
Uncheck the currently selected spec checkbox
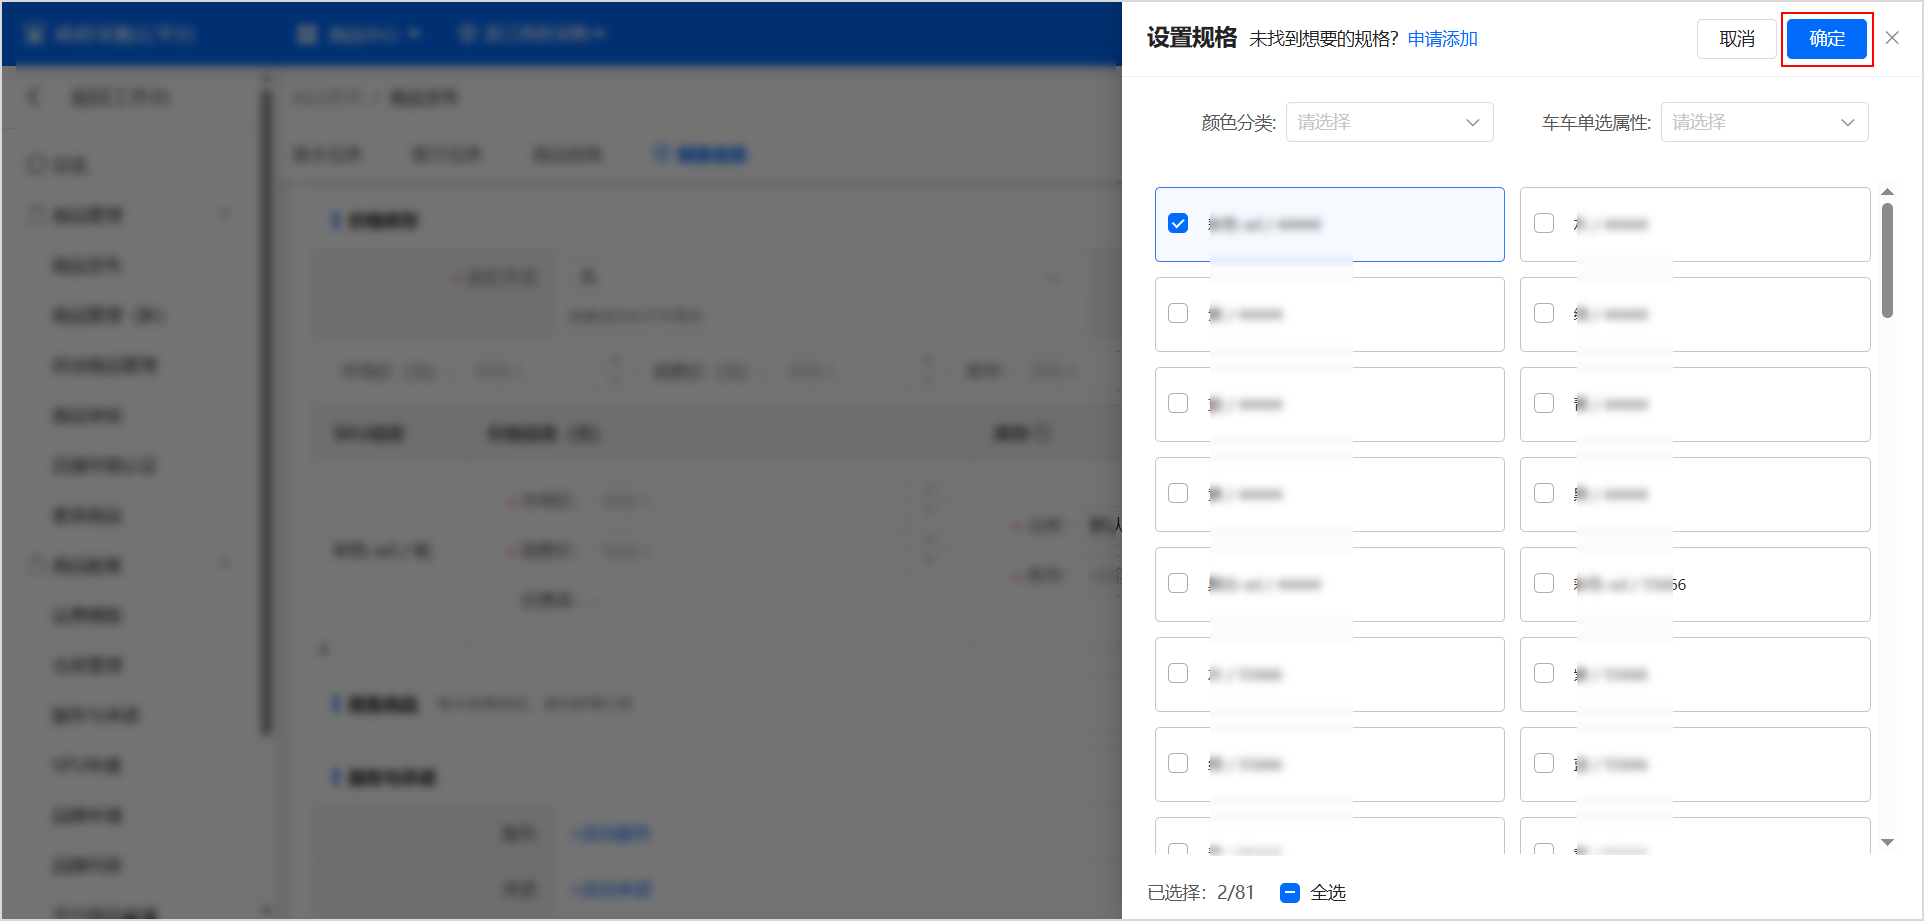pos(1178,223)
